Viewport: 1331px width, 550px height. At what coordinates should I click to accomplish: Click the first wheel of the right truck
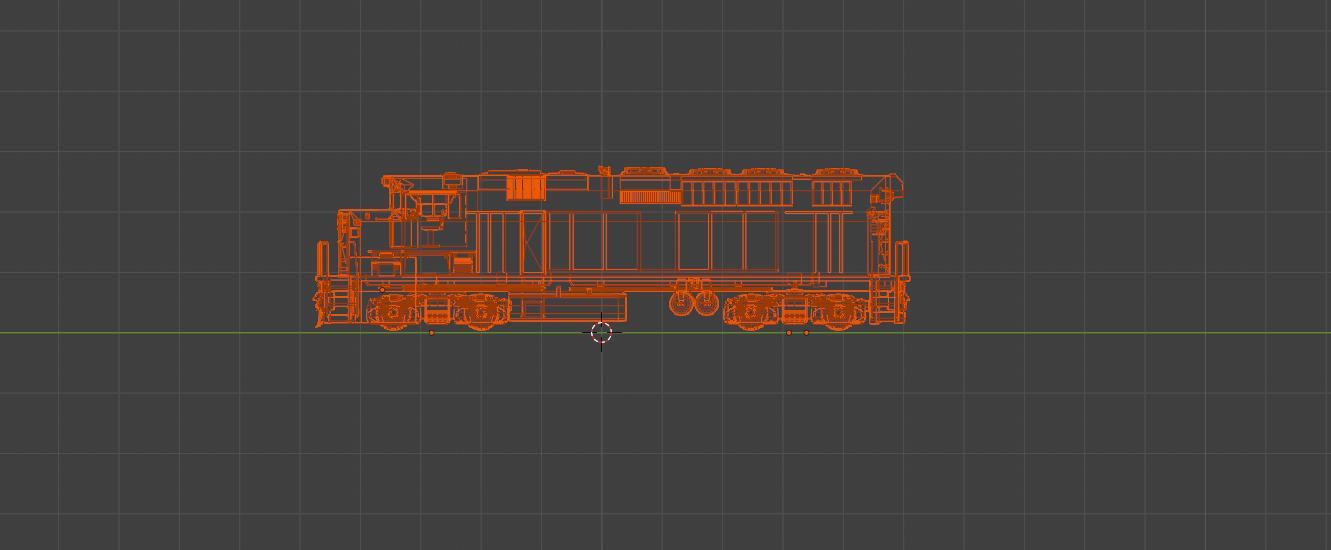(x=752, y=313)
